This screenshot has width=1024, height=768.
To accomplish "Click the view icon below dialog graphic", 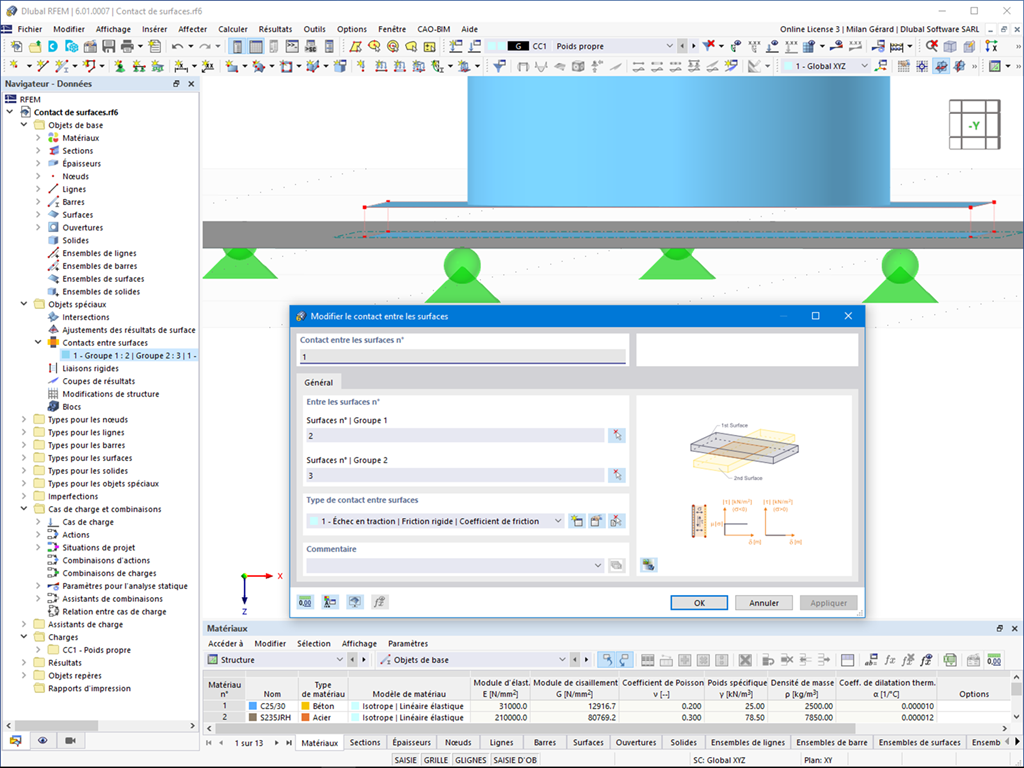I will coord(648,565).
